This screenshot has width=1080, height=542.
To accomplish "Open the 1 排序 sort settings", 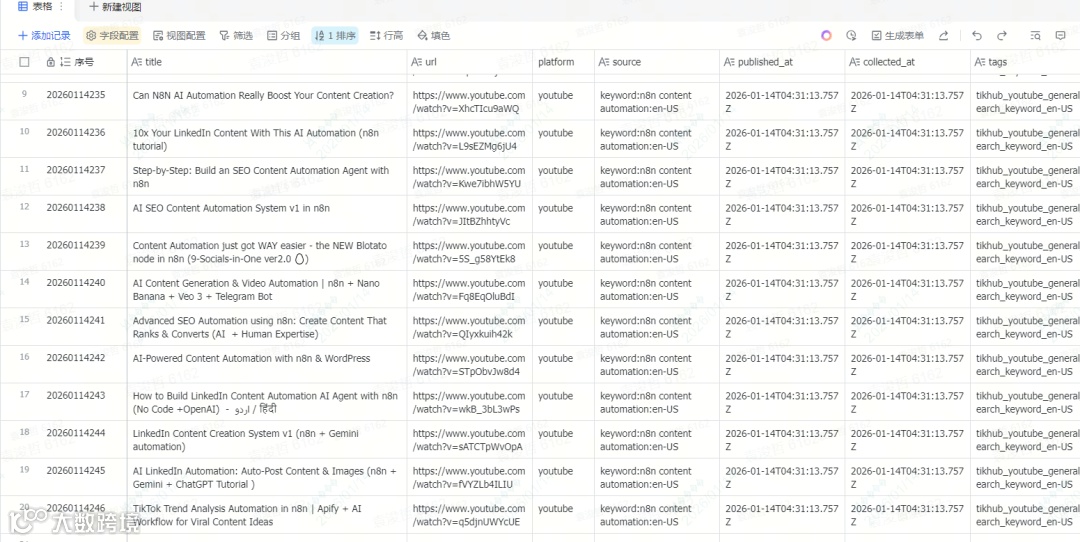I will tap(335, 36).
